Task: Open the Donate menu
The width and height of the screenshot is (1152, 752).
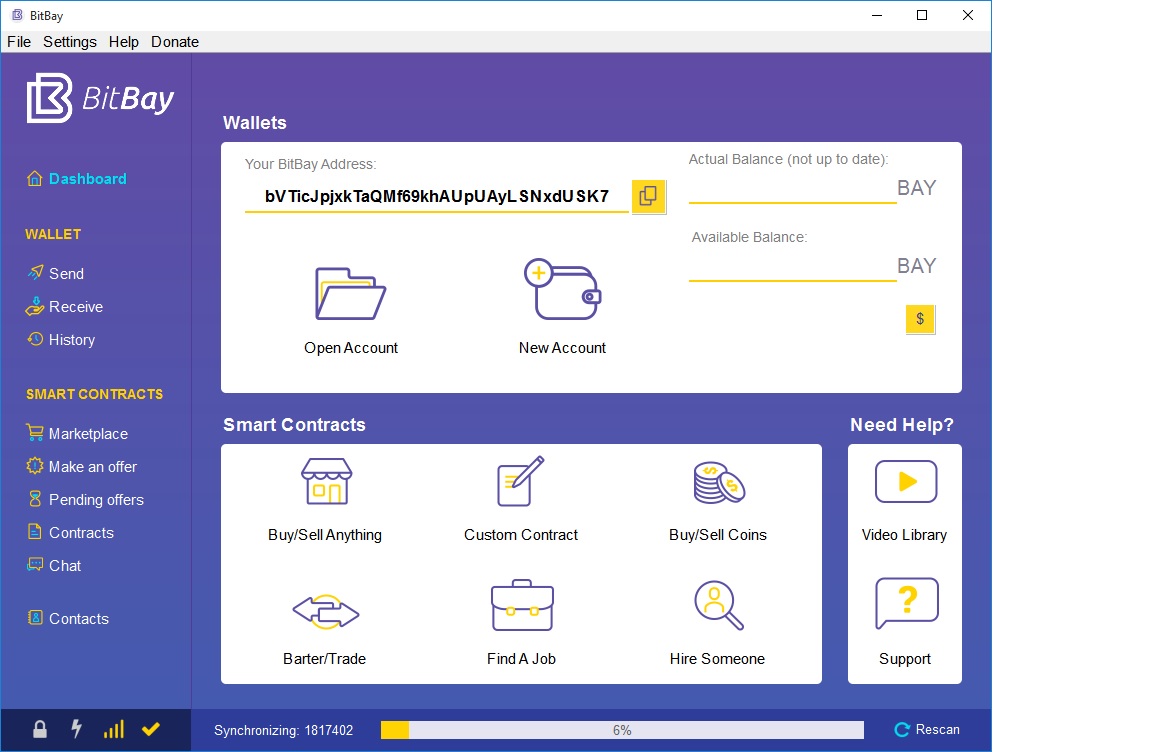Action: (175, 42)
